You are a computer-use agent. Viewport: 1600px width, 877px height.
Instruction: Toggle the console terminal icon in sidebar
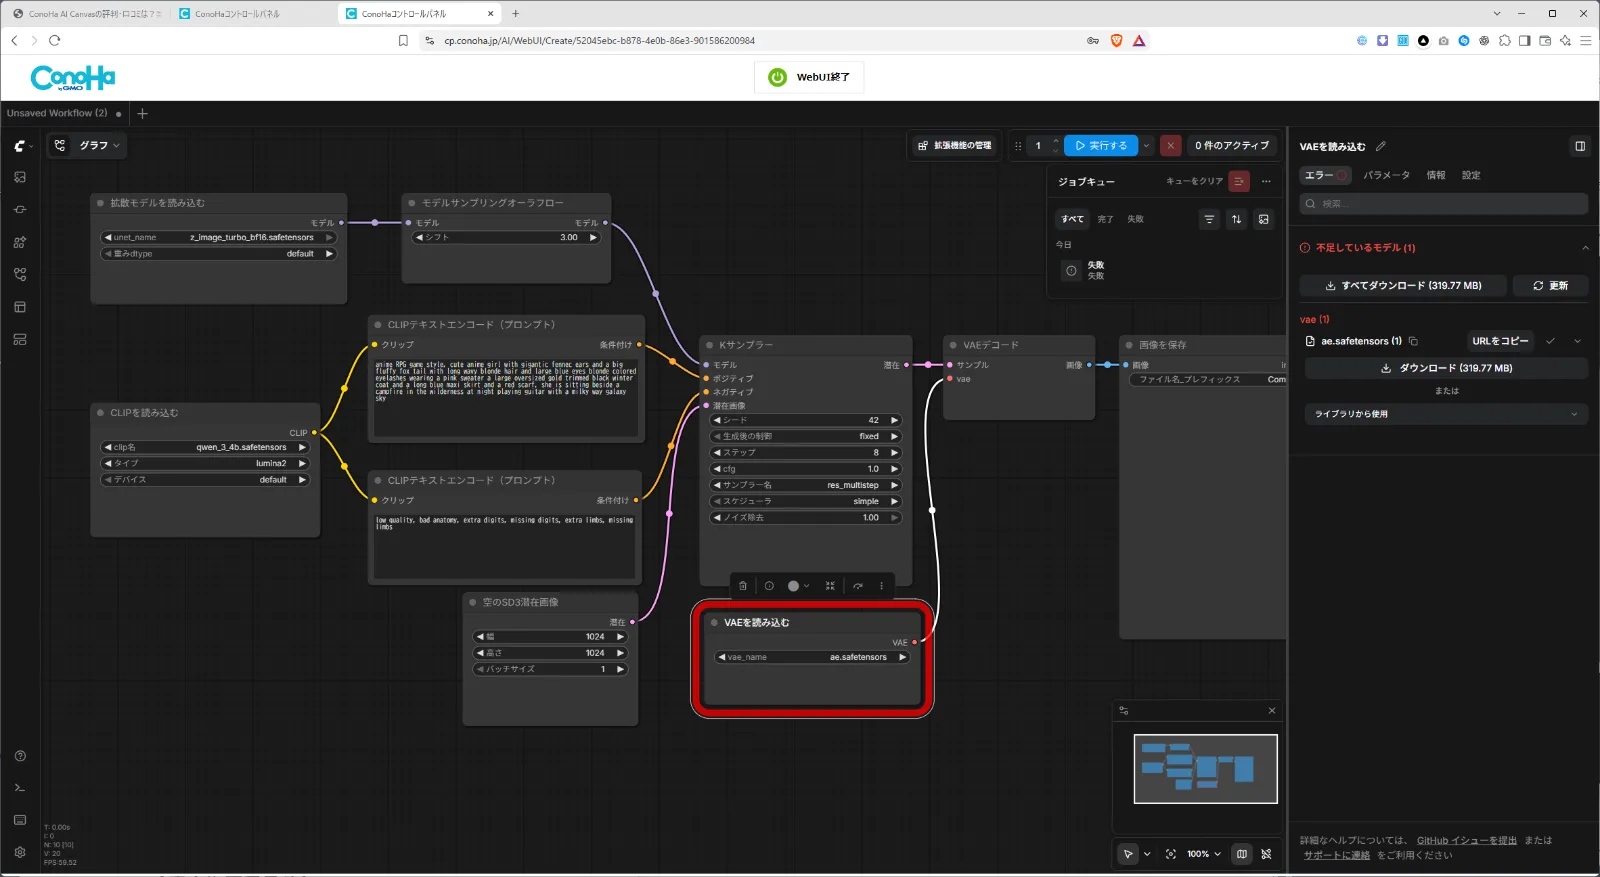pos(20,788)
